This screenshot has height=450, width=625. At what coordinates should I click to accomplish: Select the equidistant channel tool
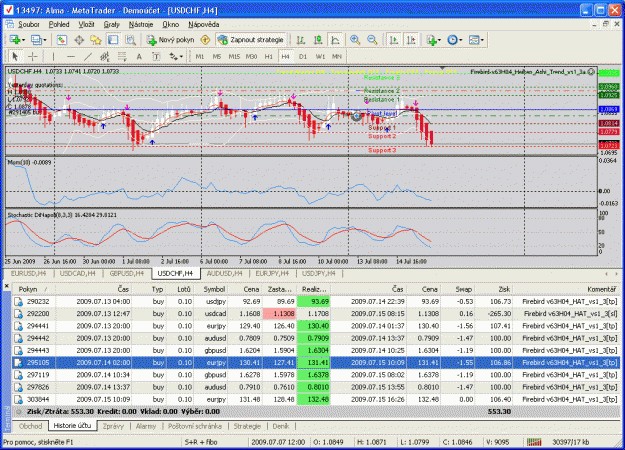105,57
